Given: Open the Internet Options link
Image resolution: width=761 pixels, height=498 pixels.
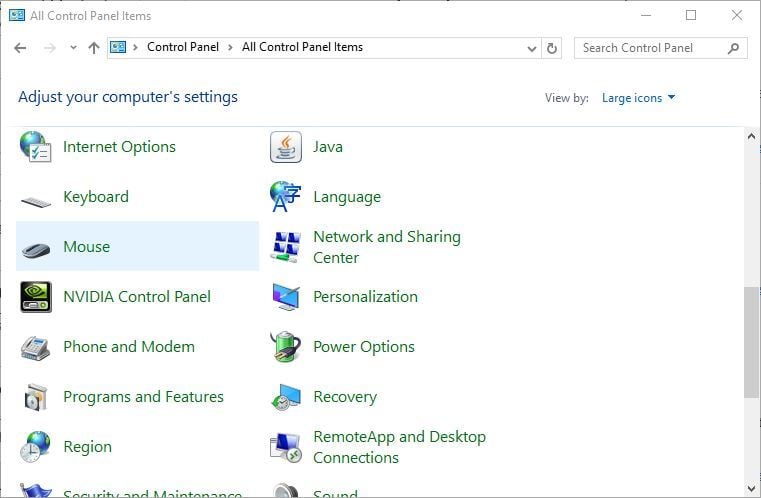Looking at the screenshot, I should [x=119, y=147].
